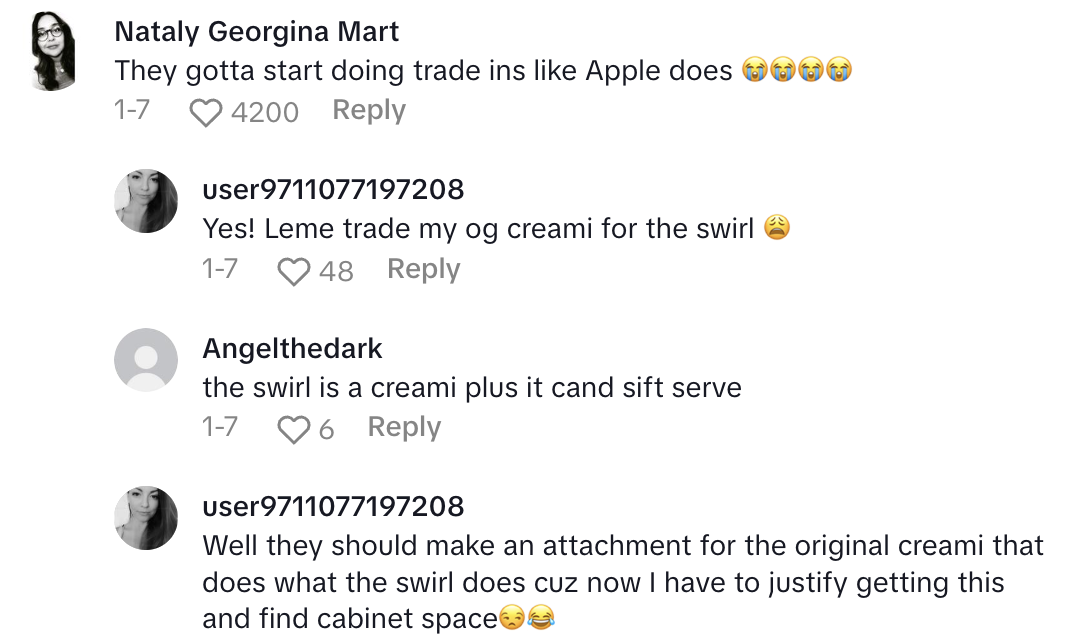The width and height of the screenshot is (1066, 642).
Task: Select the username Angelthedark
Action: (293, 348)
